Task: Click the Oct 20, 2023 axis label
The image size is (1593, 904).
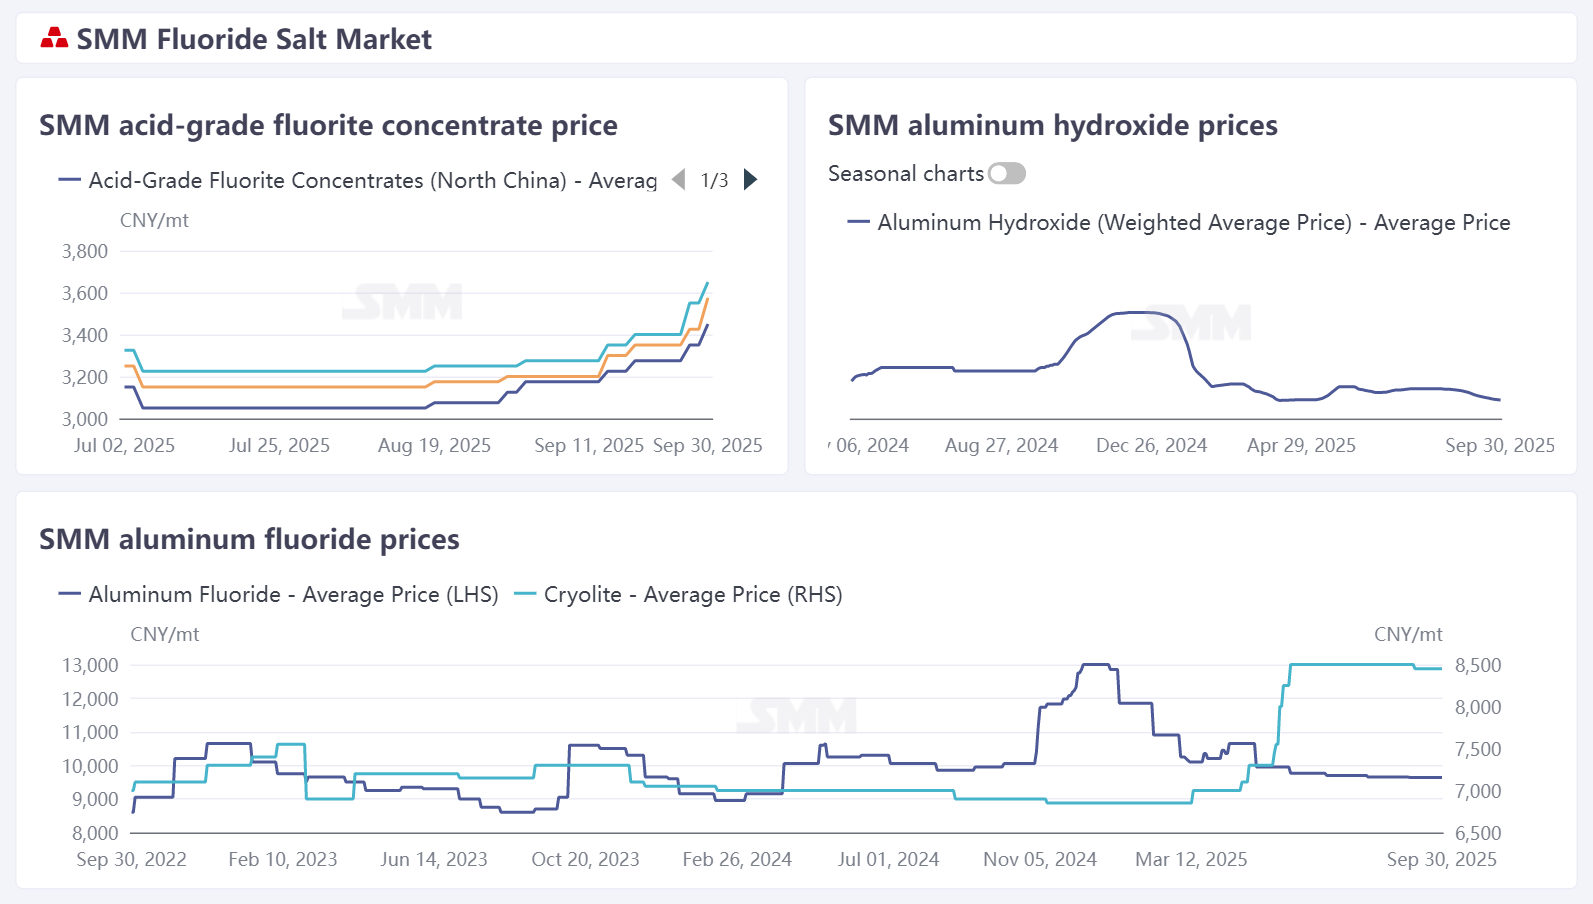Action: [x=585, y=859]
